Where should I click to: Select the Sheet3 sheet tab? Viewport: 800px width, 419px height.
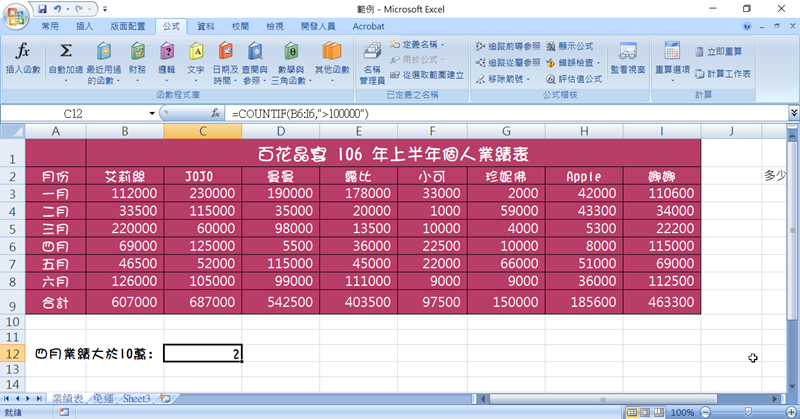coord(137,399)
